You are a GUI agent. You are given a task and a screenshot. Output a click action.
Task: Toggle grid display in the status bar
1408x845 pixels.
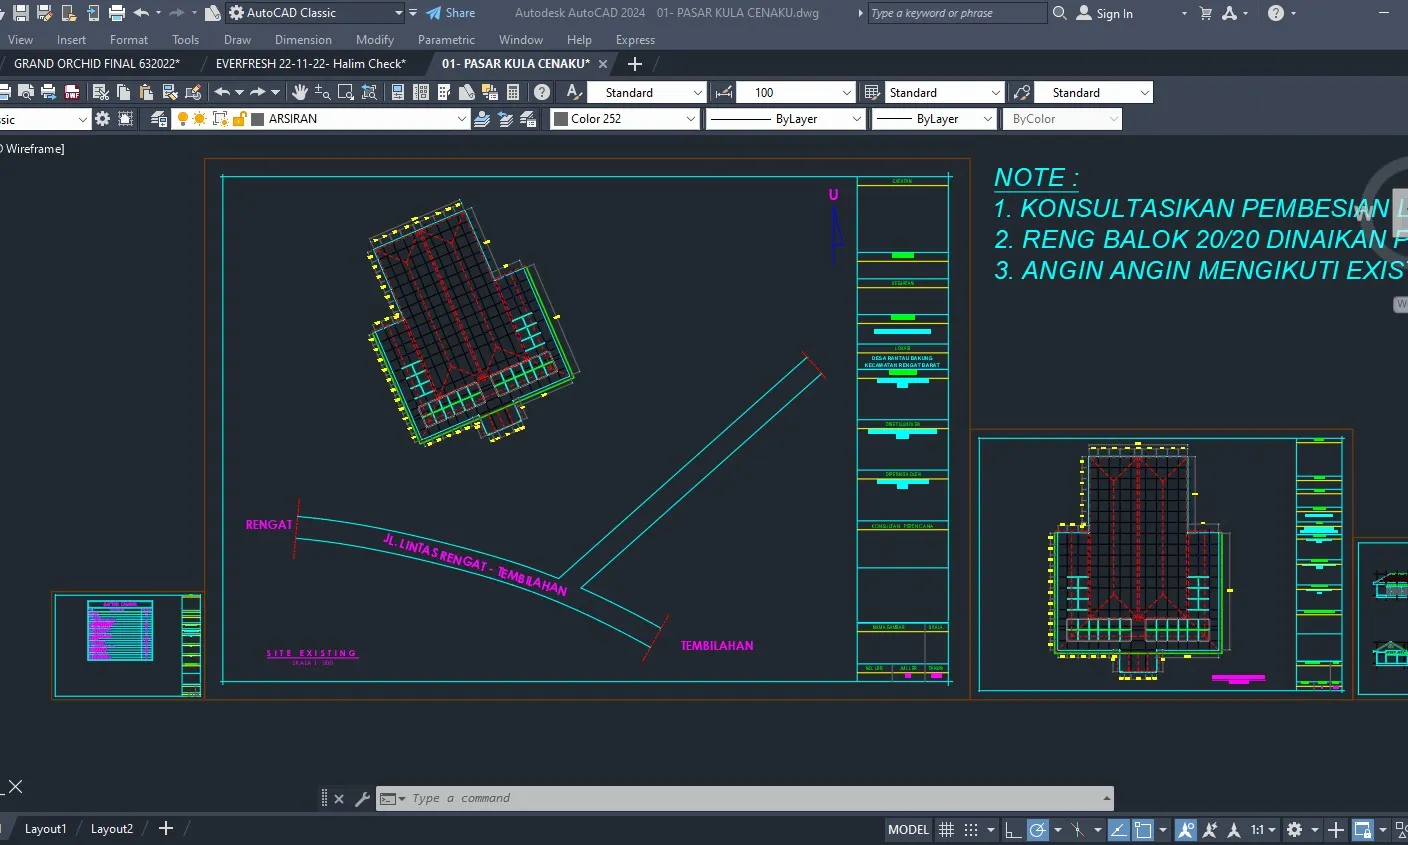click(x=946, y=829)
